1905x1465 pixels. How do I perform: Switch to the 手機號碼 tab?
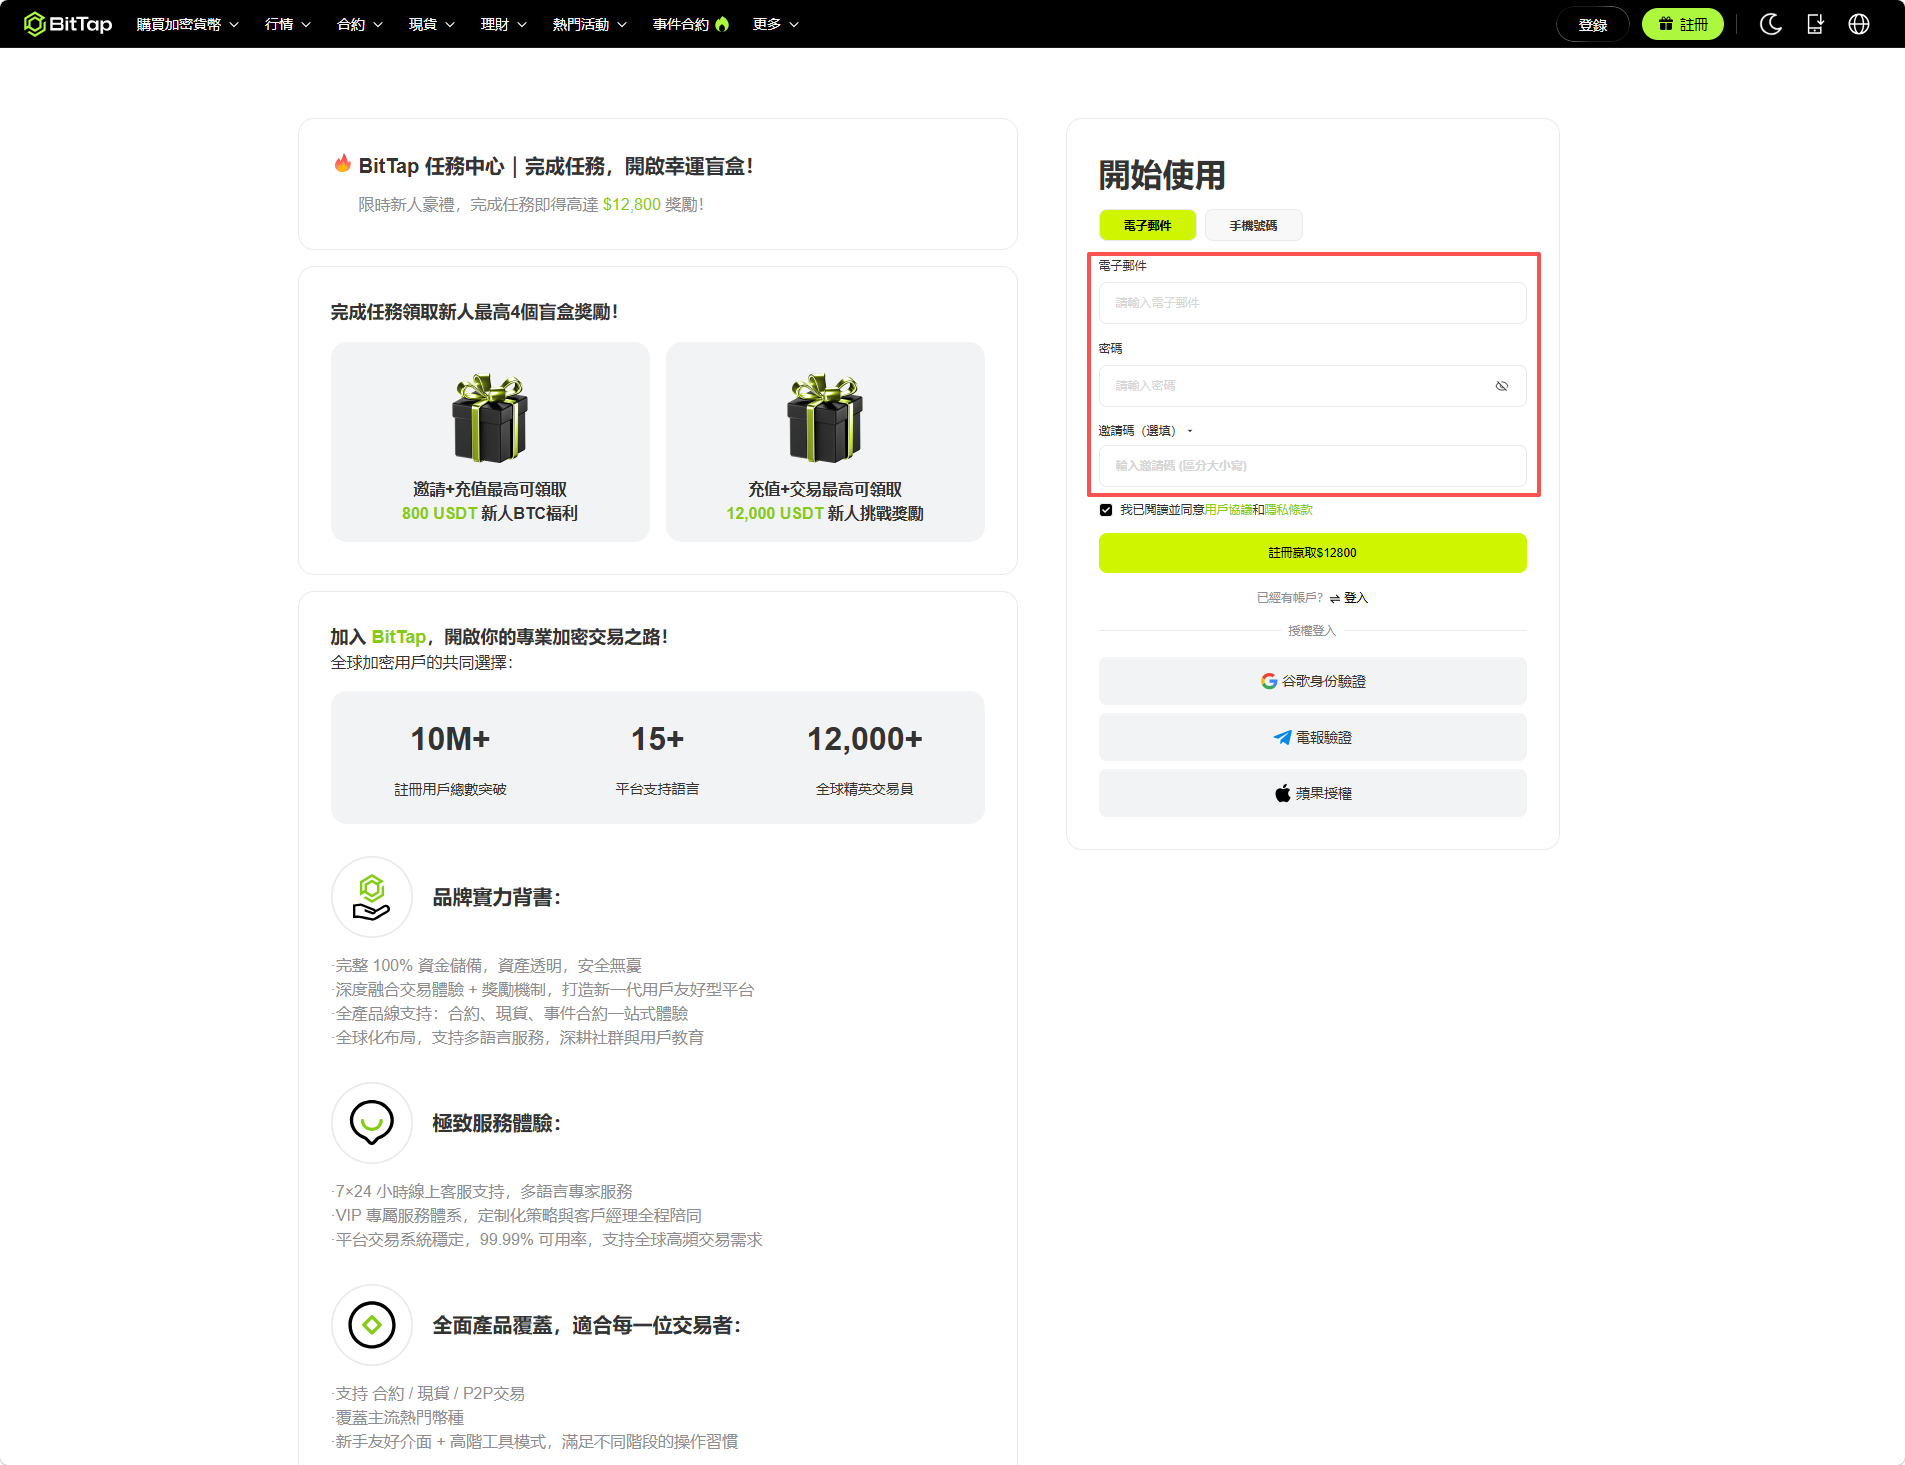(x=1253, y=225)
